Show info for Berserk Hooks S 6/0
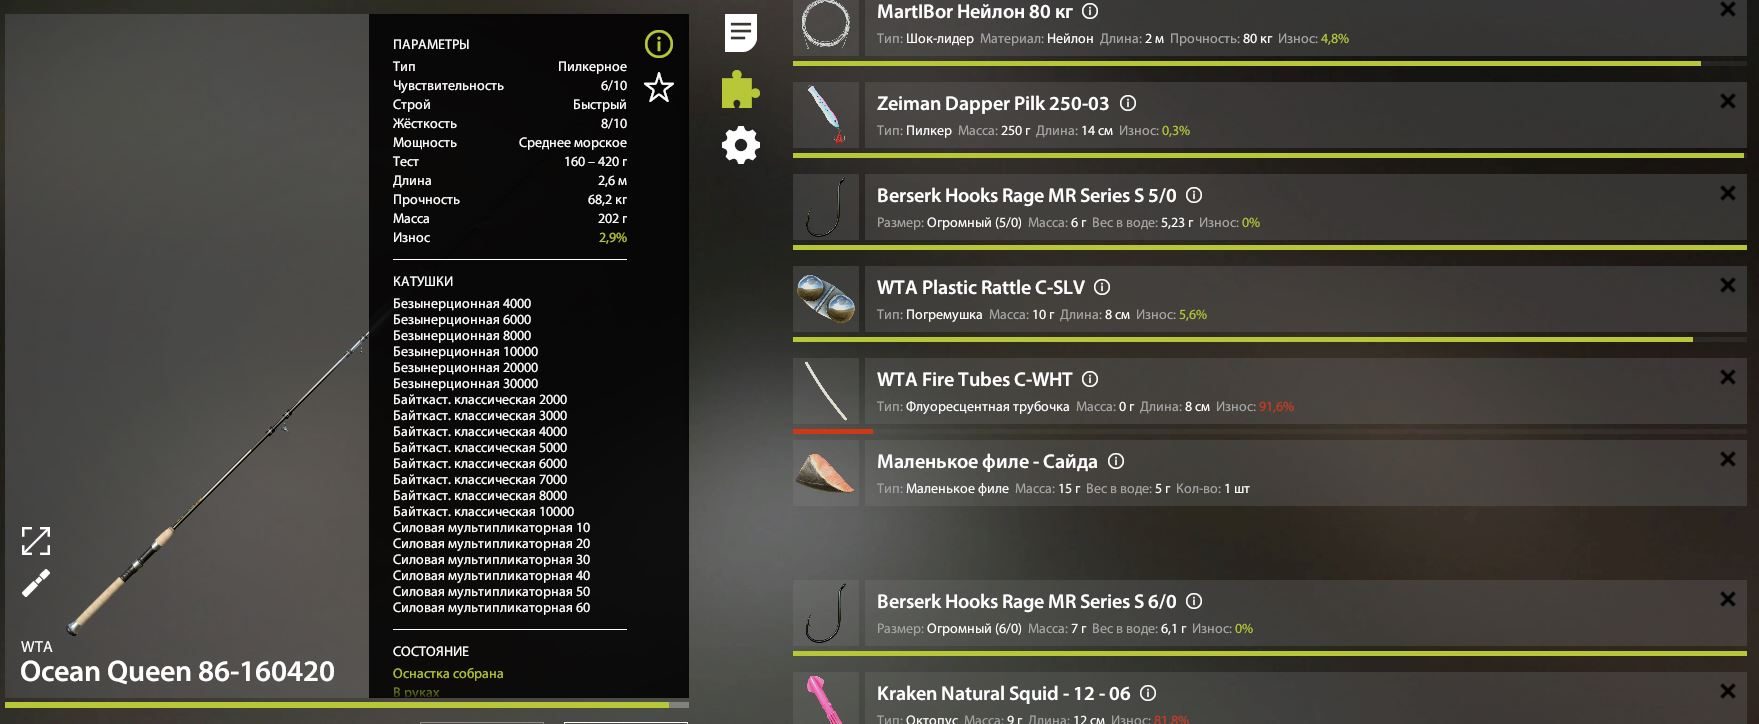Viewport: 1759px width, 724px height. [1194, 602]
